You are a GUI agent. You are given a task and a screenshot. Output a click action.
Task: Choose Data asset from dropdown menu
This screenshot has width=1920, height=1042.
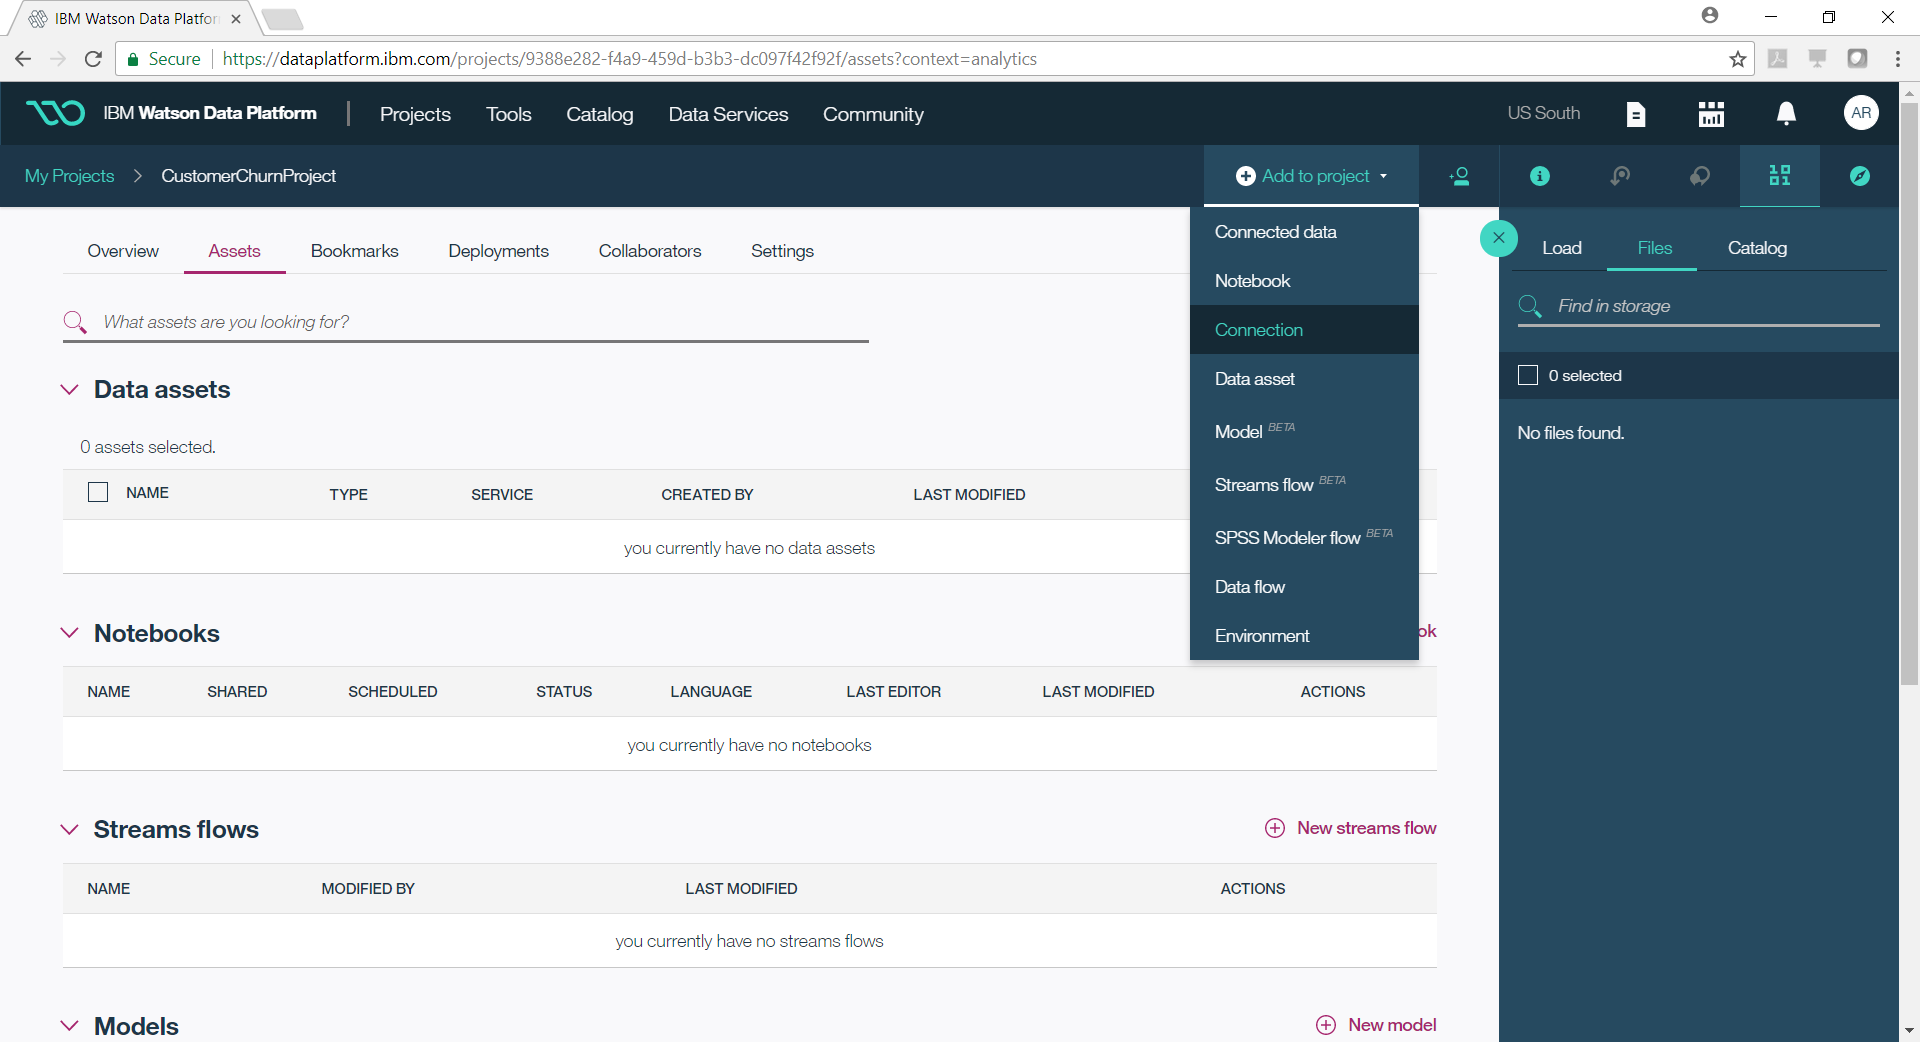1304,379
